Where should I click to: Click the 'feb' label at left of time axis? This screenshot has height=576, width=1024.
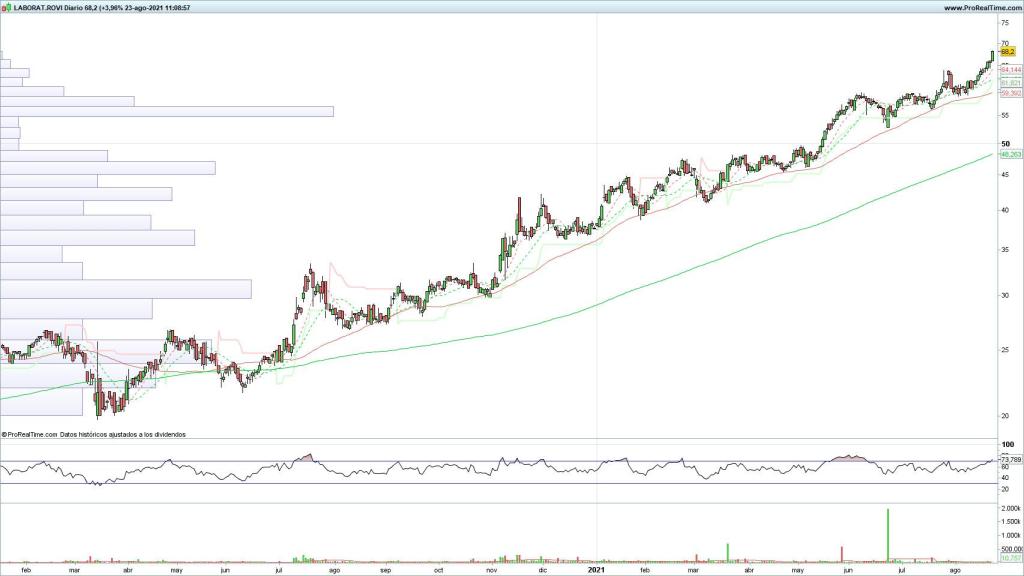coord(26,569)
